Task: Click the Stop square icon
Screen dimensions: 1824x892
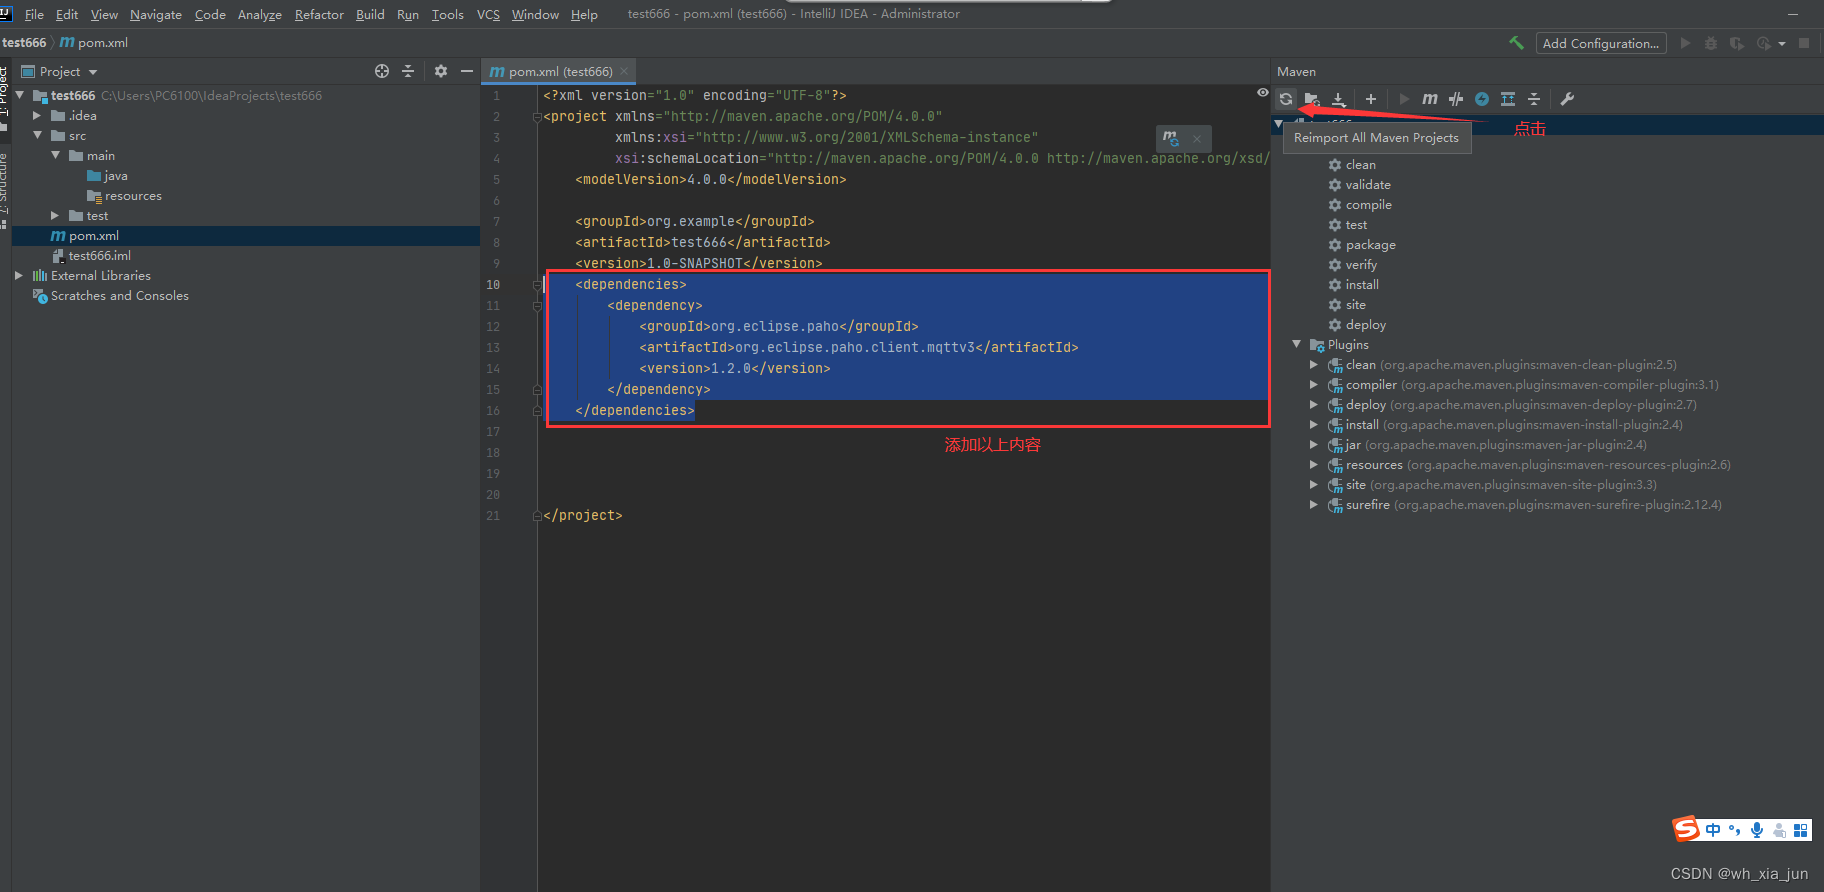Action: click(x=1804, y=43)
